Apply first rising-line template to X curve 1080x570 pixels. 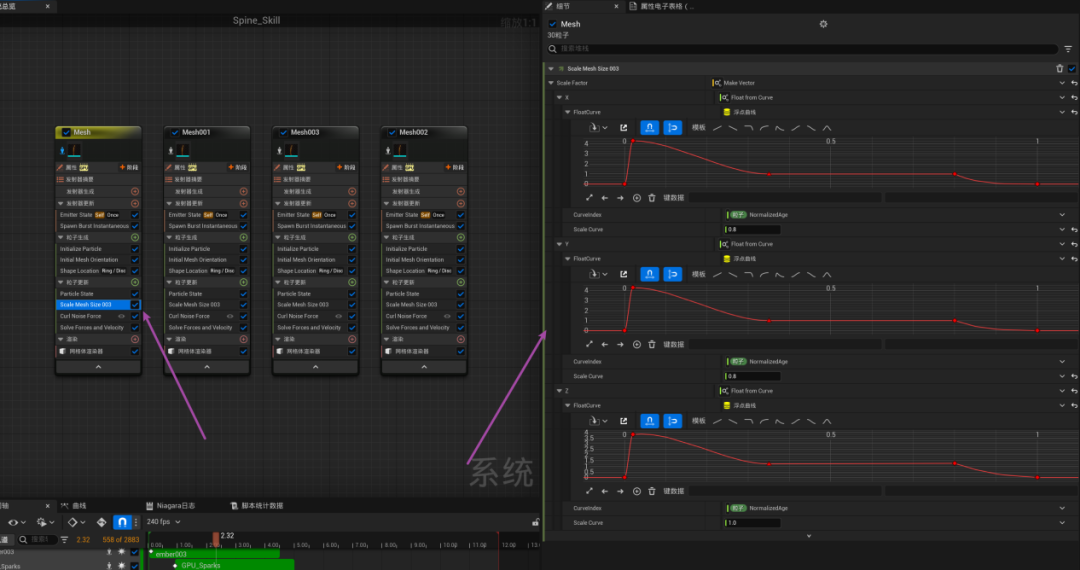click(x=717, y=128)
